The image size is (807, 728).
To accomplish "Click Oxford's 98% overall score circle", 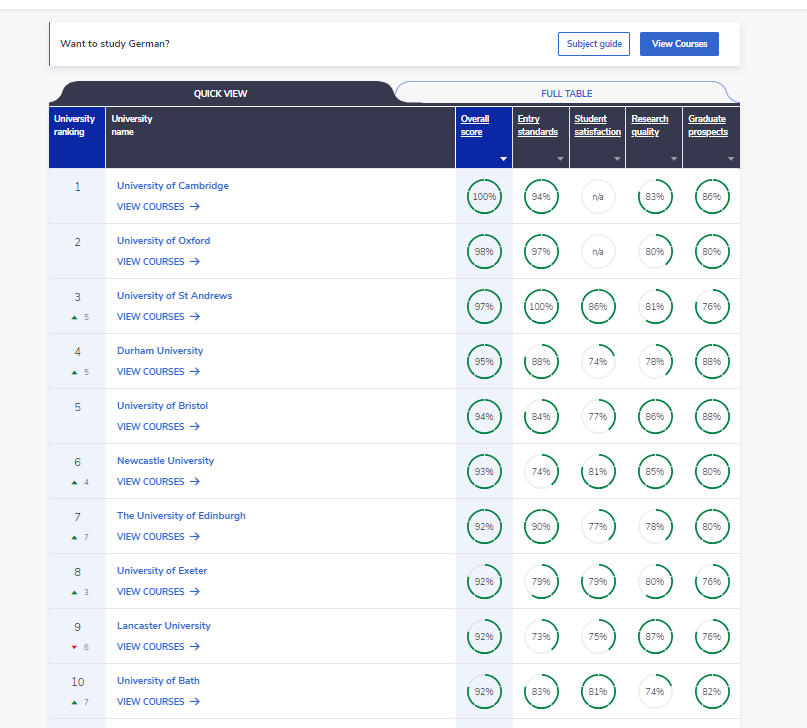I will pyautogui.click(x=484, y=252).
